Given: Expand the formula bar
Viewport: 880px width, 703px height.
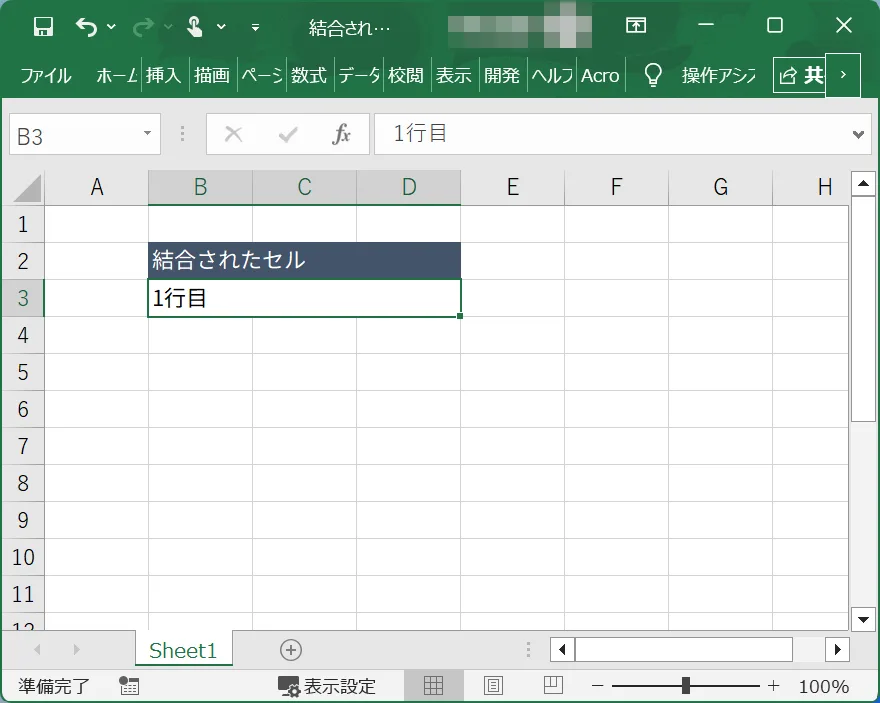Looking at the screenshot, I should tap(858, 134).
